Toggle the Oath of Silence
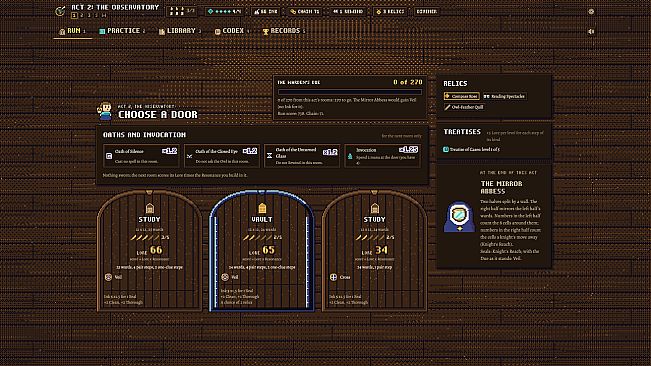Image resolution: width=651 pixels, height=366 pixels. [x=141, y=156]
